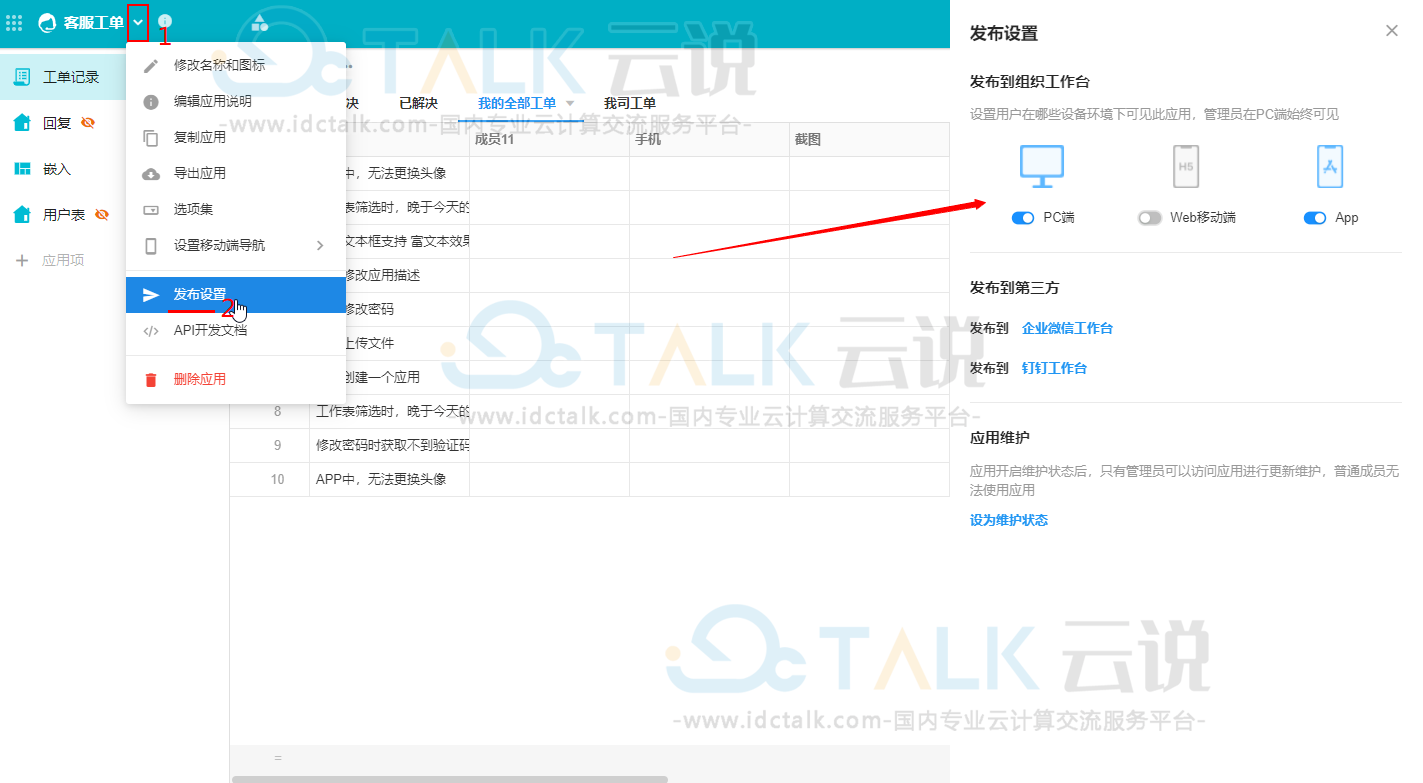Add a new 应用项 in sidebar
Image resolution: width=1423 pixels, height=783 pixels.
62,260
